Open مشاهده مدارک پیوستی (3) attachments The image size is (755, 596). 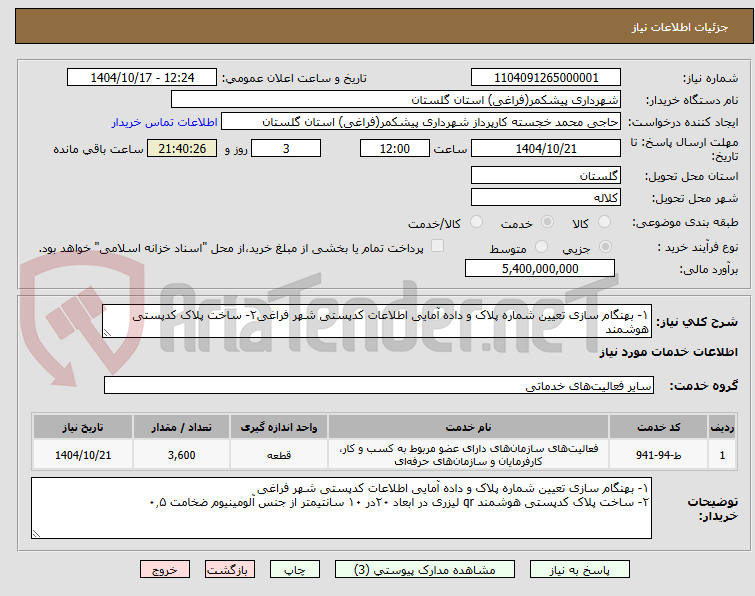[425, 570]
